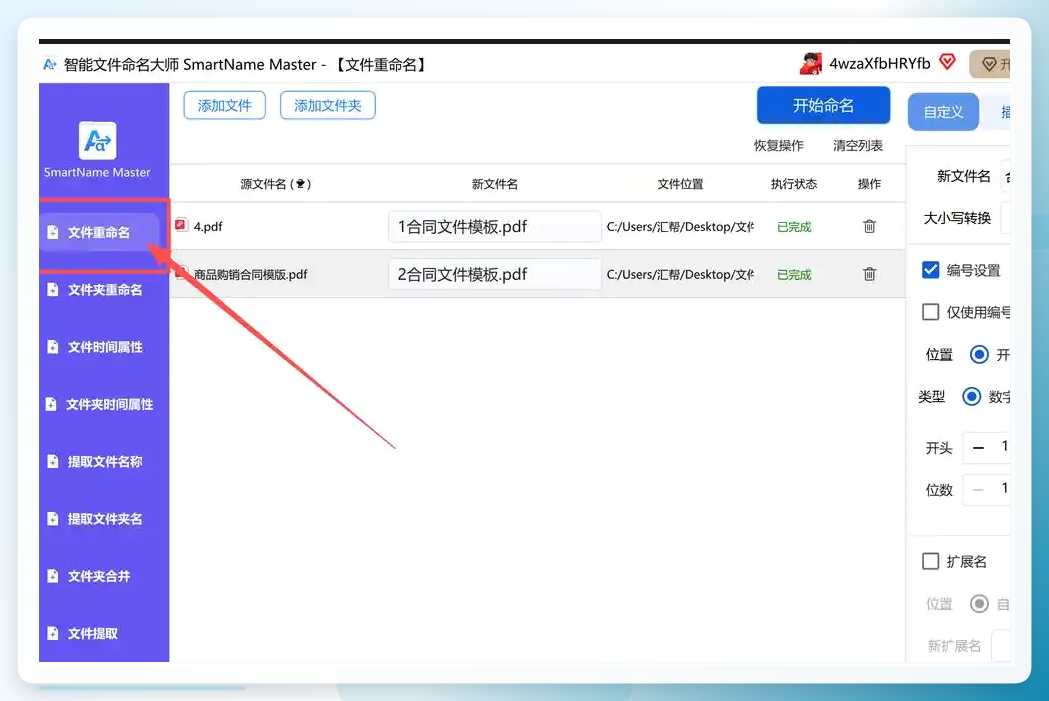Delete the 商品购销合同模版.pdf row via trash icon

point(869,274)
